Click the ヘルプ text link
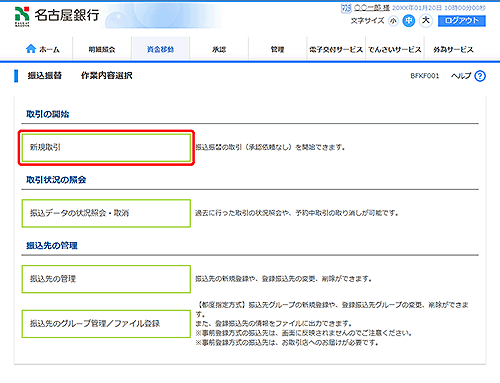Screen dimensions: 500x383 coord(461,76)
